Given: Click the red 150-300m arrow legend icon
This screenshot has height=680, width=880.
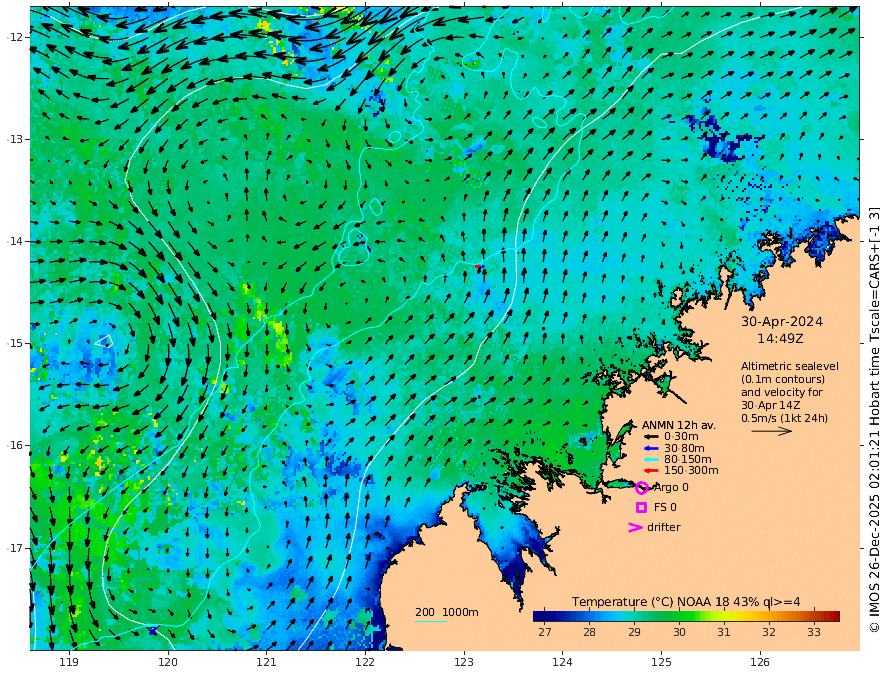Looking at the screenshot, I should coord(650,471).
